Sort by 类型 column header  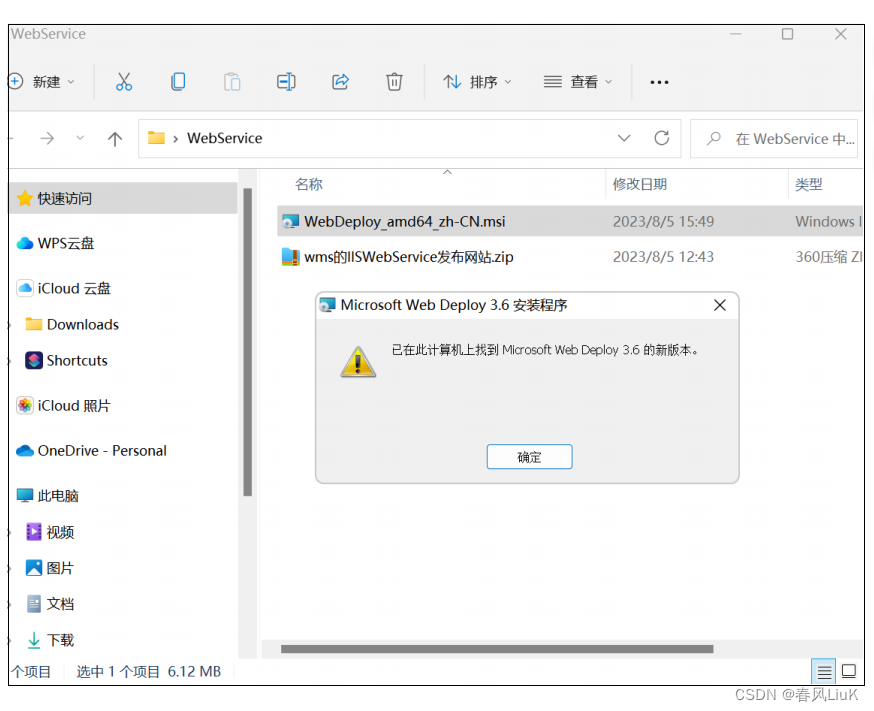tap(808, 184)
